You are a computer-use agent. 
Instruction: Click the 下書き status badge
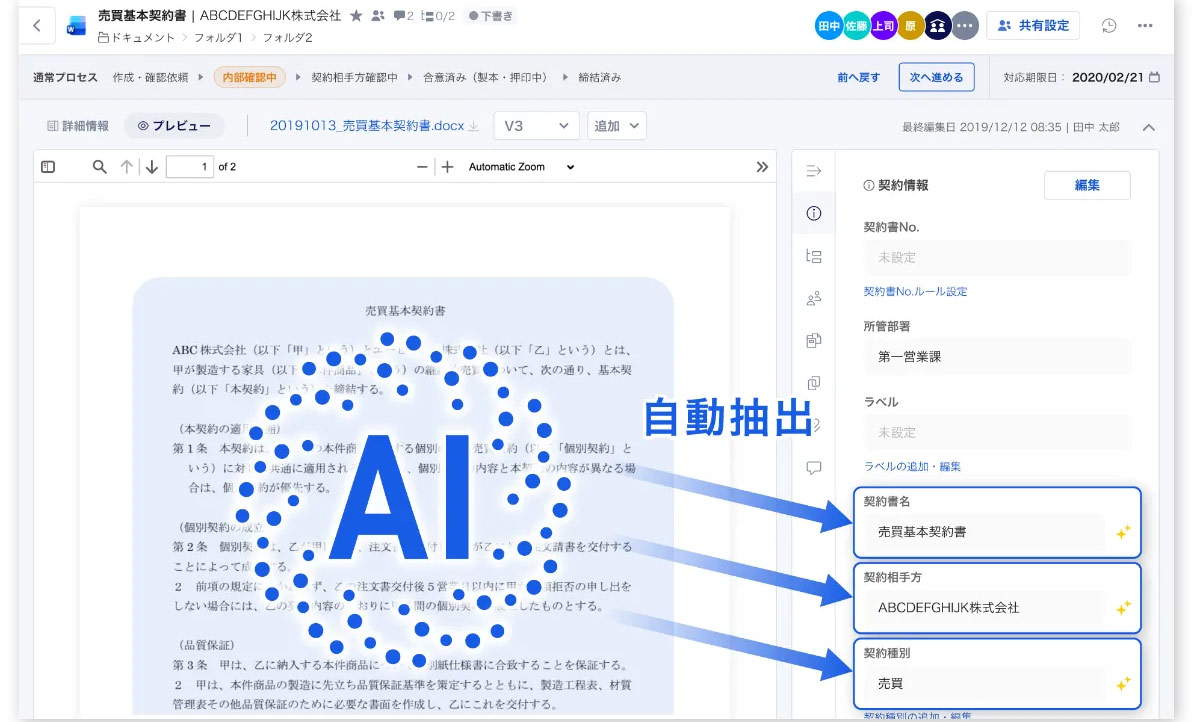(x=490, y=16)
